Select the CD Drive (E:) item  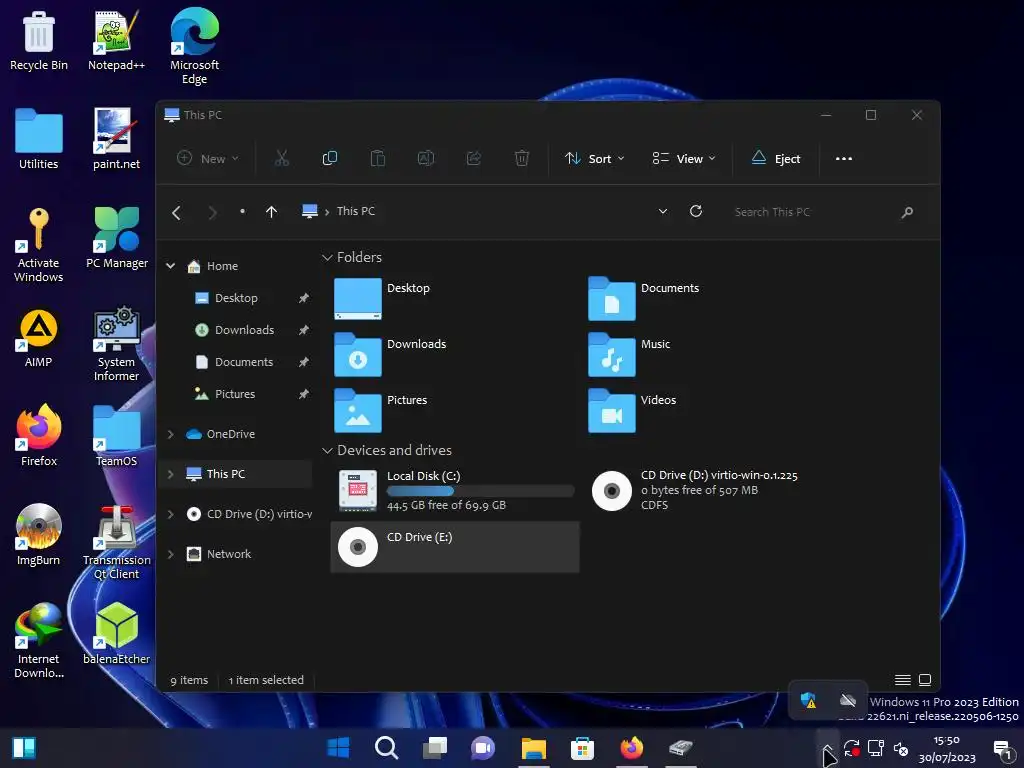click(455, 547)
